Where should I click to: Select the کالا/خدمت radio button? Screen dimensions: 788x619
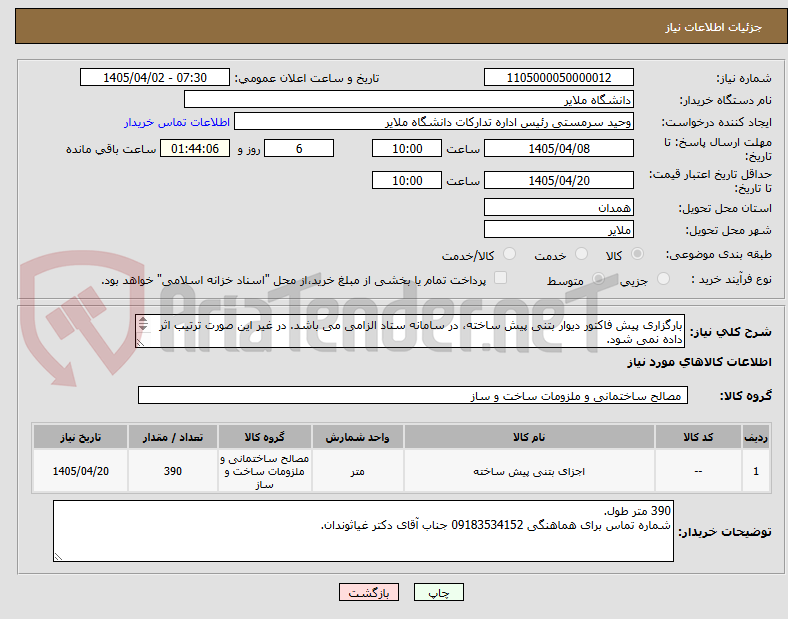(x=509, y=254)
